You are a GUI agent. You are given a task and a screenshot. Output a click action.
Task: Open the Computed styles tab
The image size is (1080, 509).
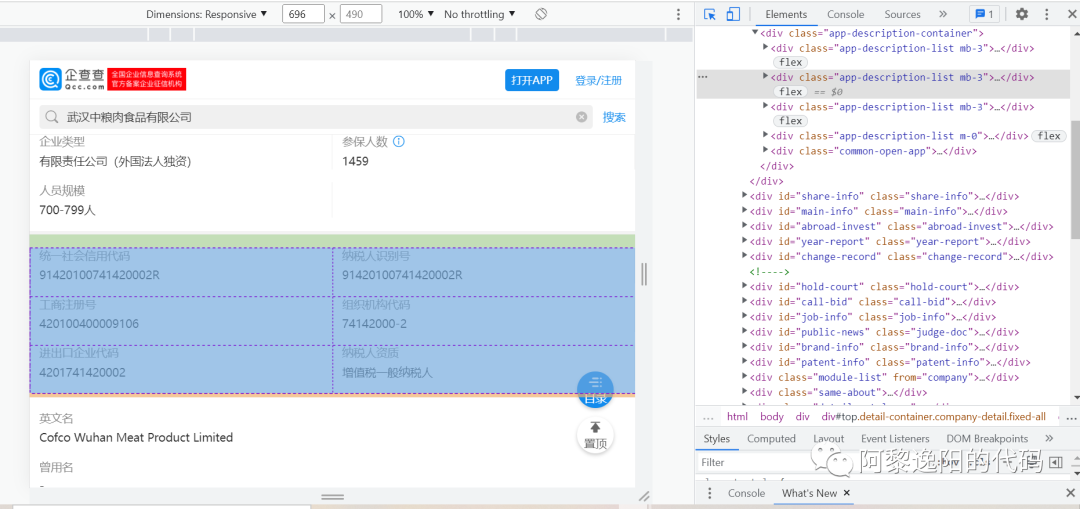pyautogui.click(x=771, y=438)
